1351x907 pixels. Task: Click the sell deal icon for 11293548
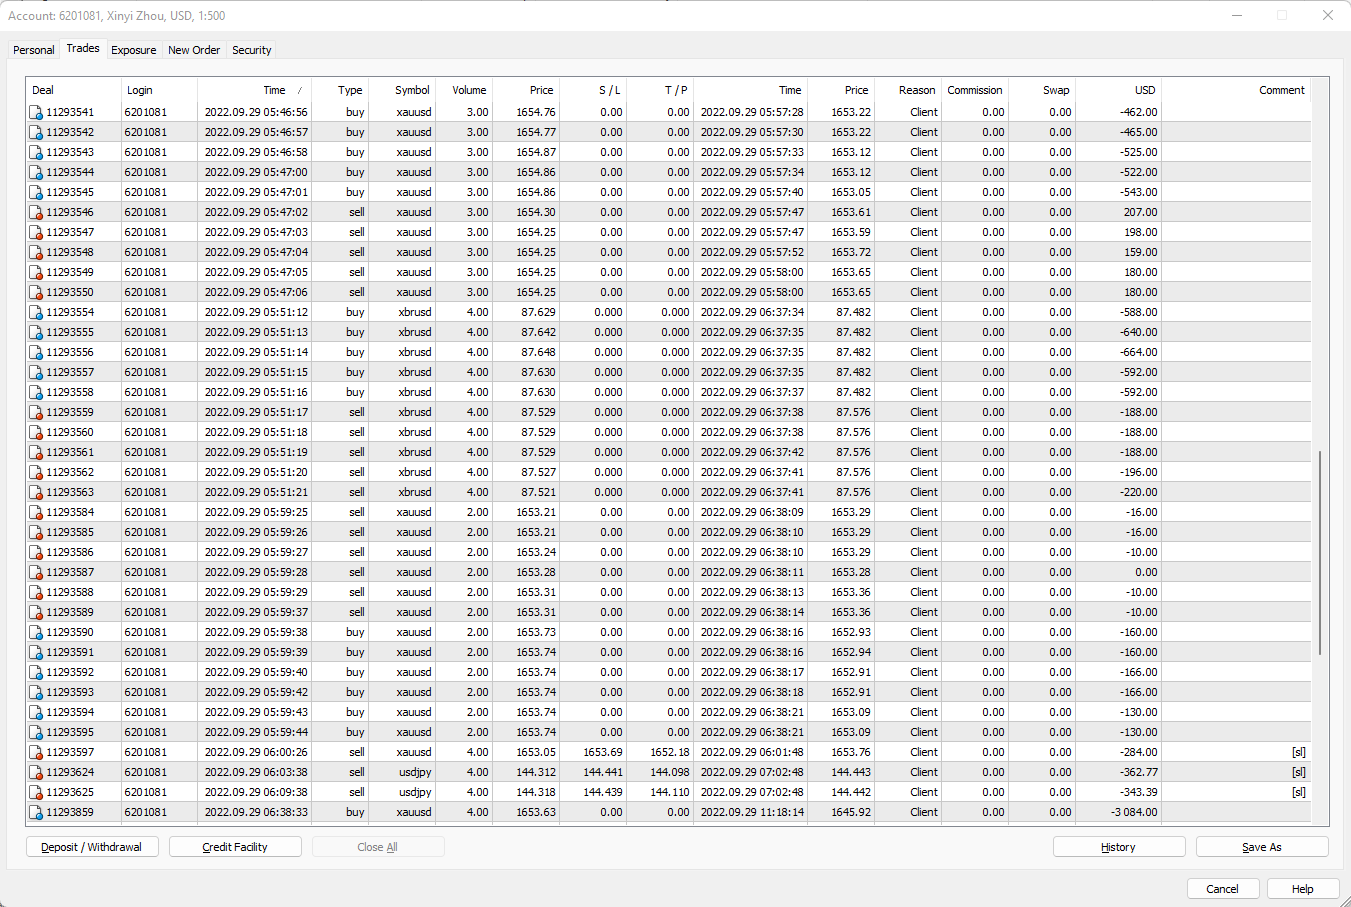coord(36,252)
